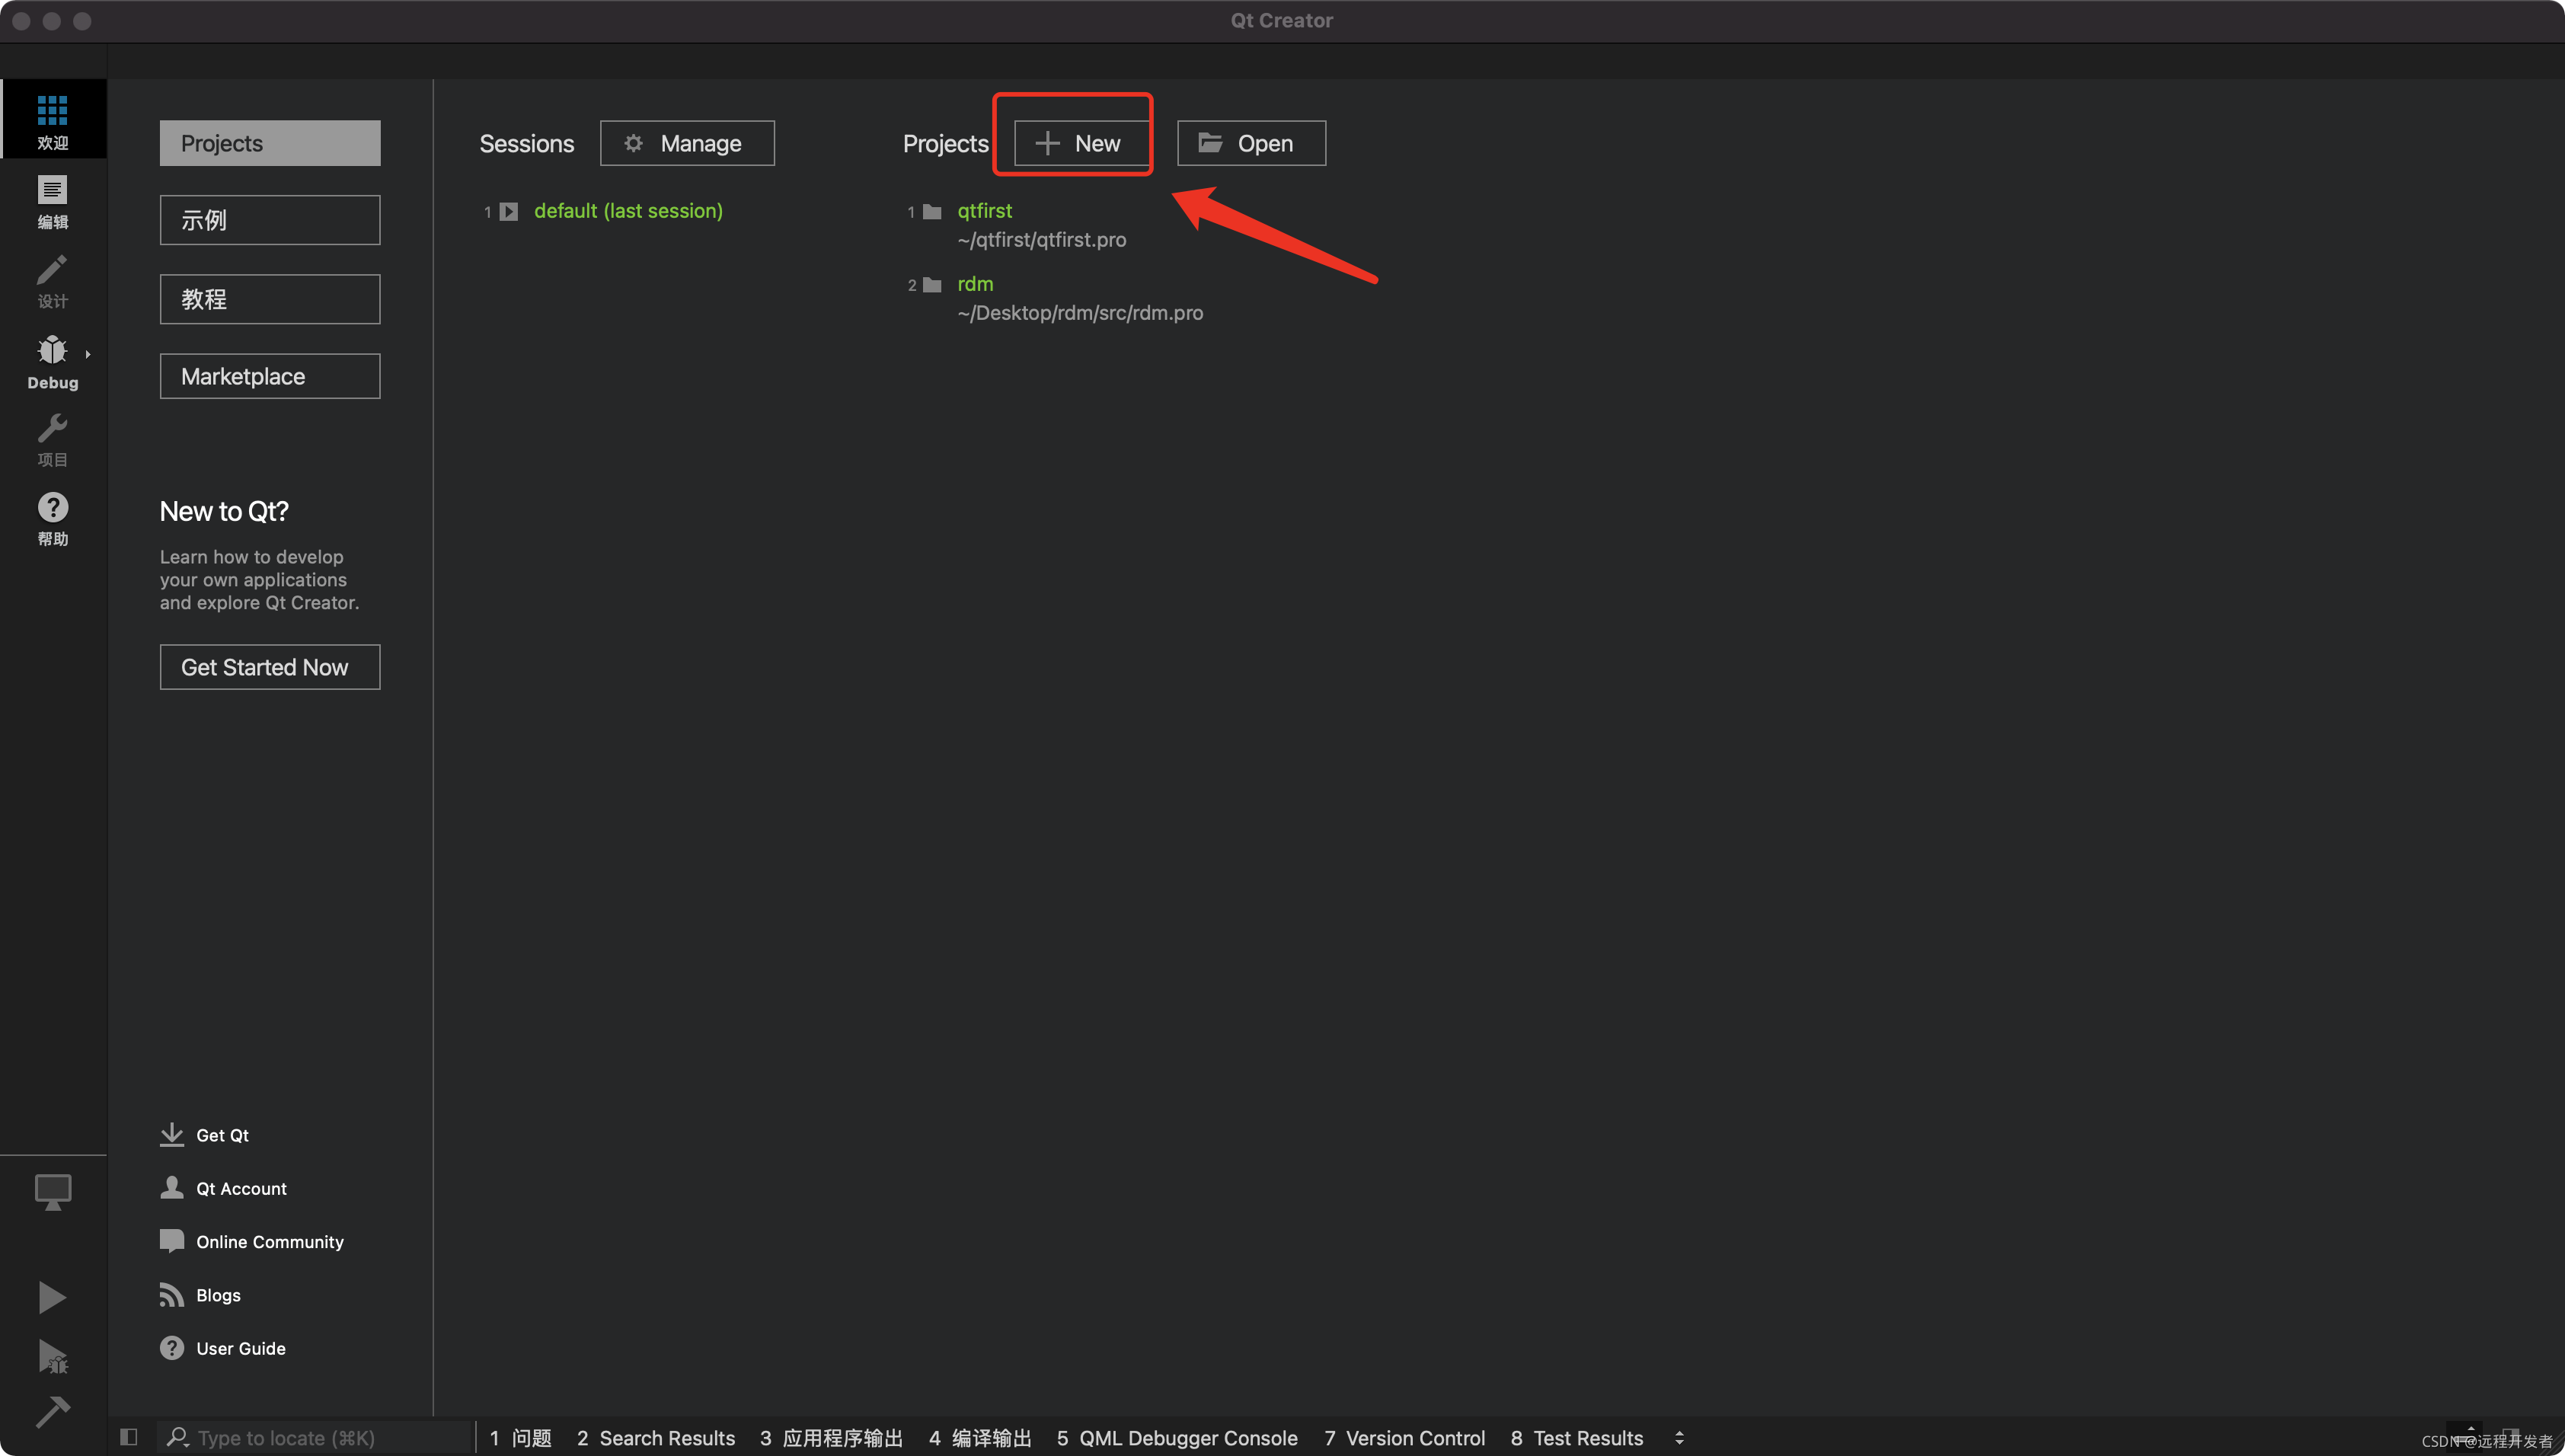The image size is (2565, 1456).
Task: Show the 5 QML Debugger Console pane
Action: [x=1177, y=1437]
